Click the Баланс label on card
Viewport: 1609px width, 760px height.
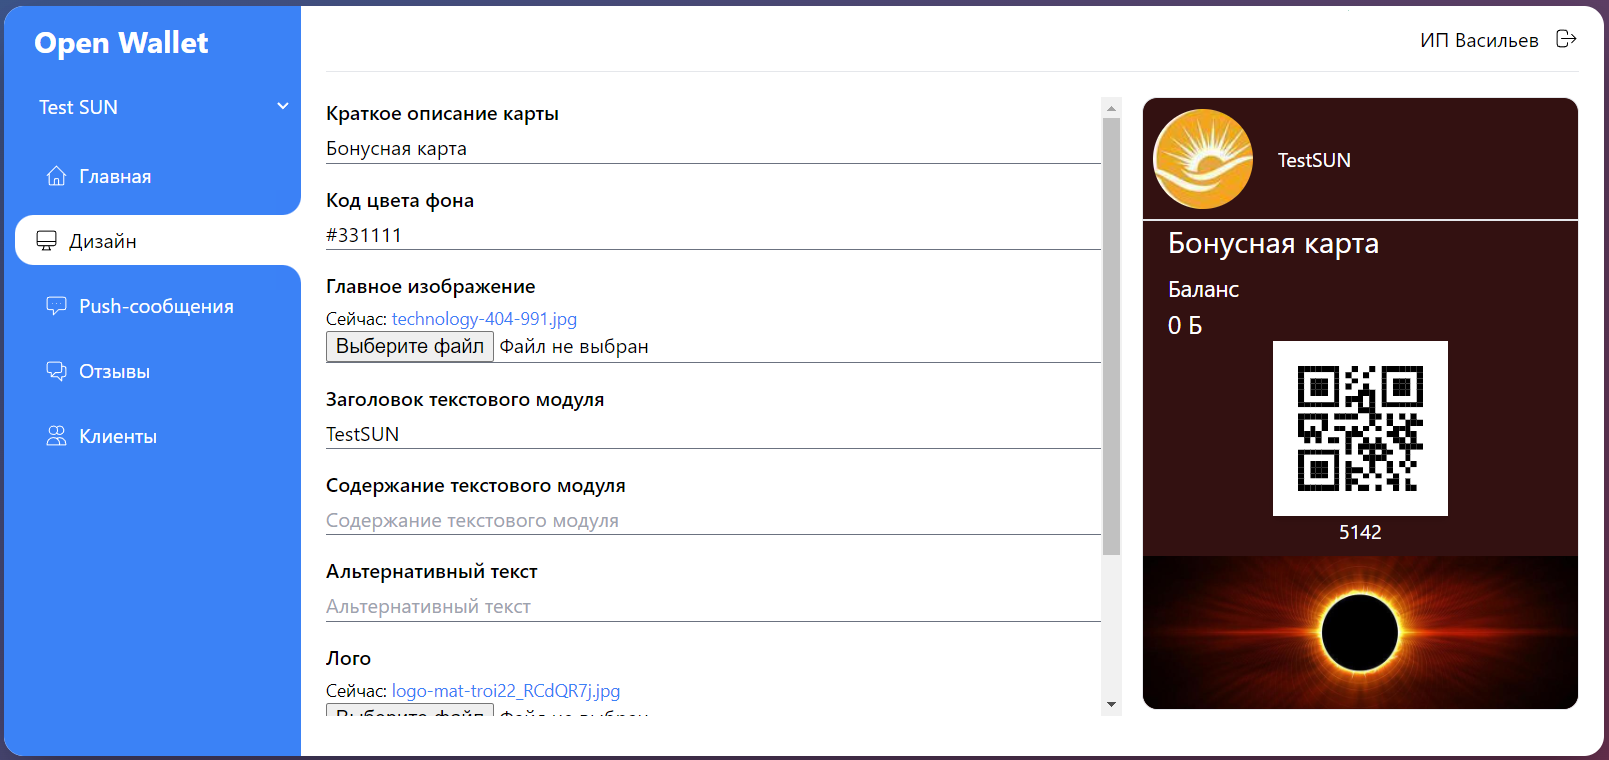point(1203,289)
